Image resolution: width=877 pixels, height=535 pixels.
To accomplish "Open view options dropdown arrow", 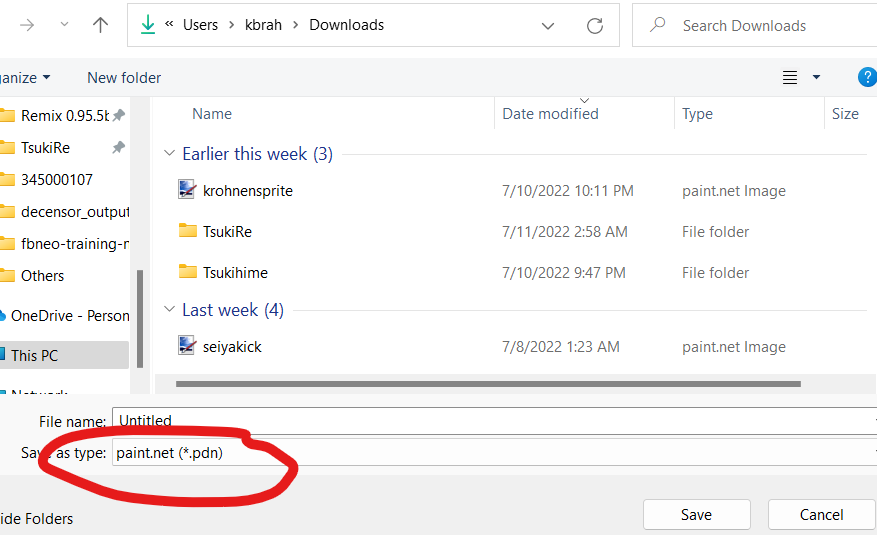I will click(x=816, y=77).
